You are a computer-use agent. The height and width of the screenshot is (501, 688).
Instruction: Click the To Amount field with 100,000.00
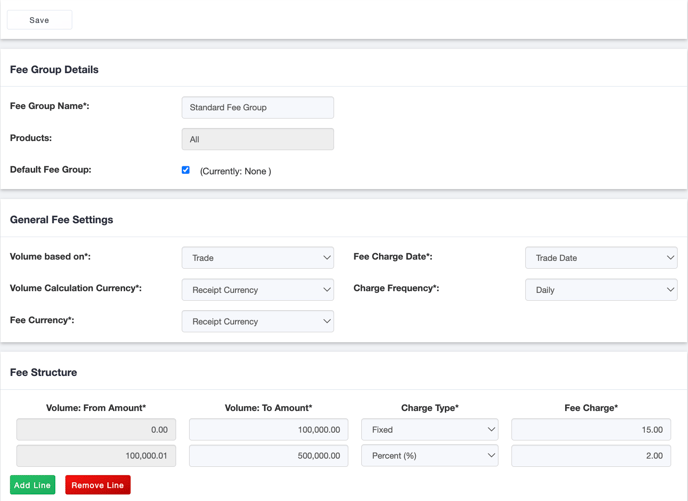click(268, 430)
